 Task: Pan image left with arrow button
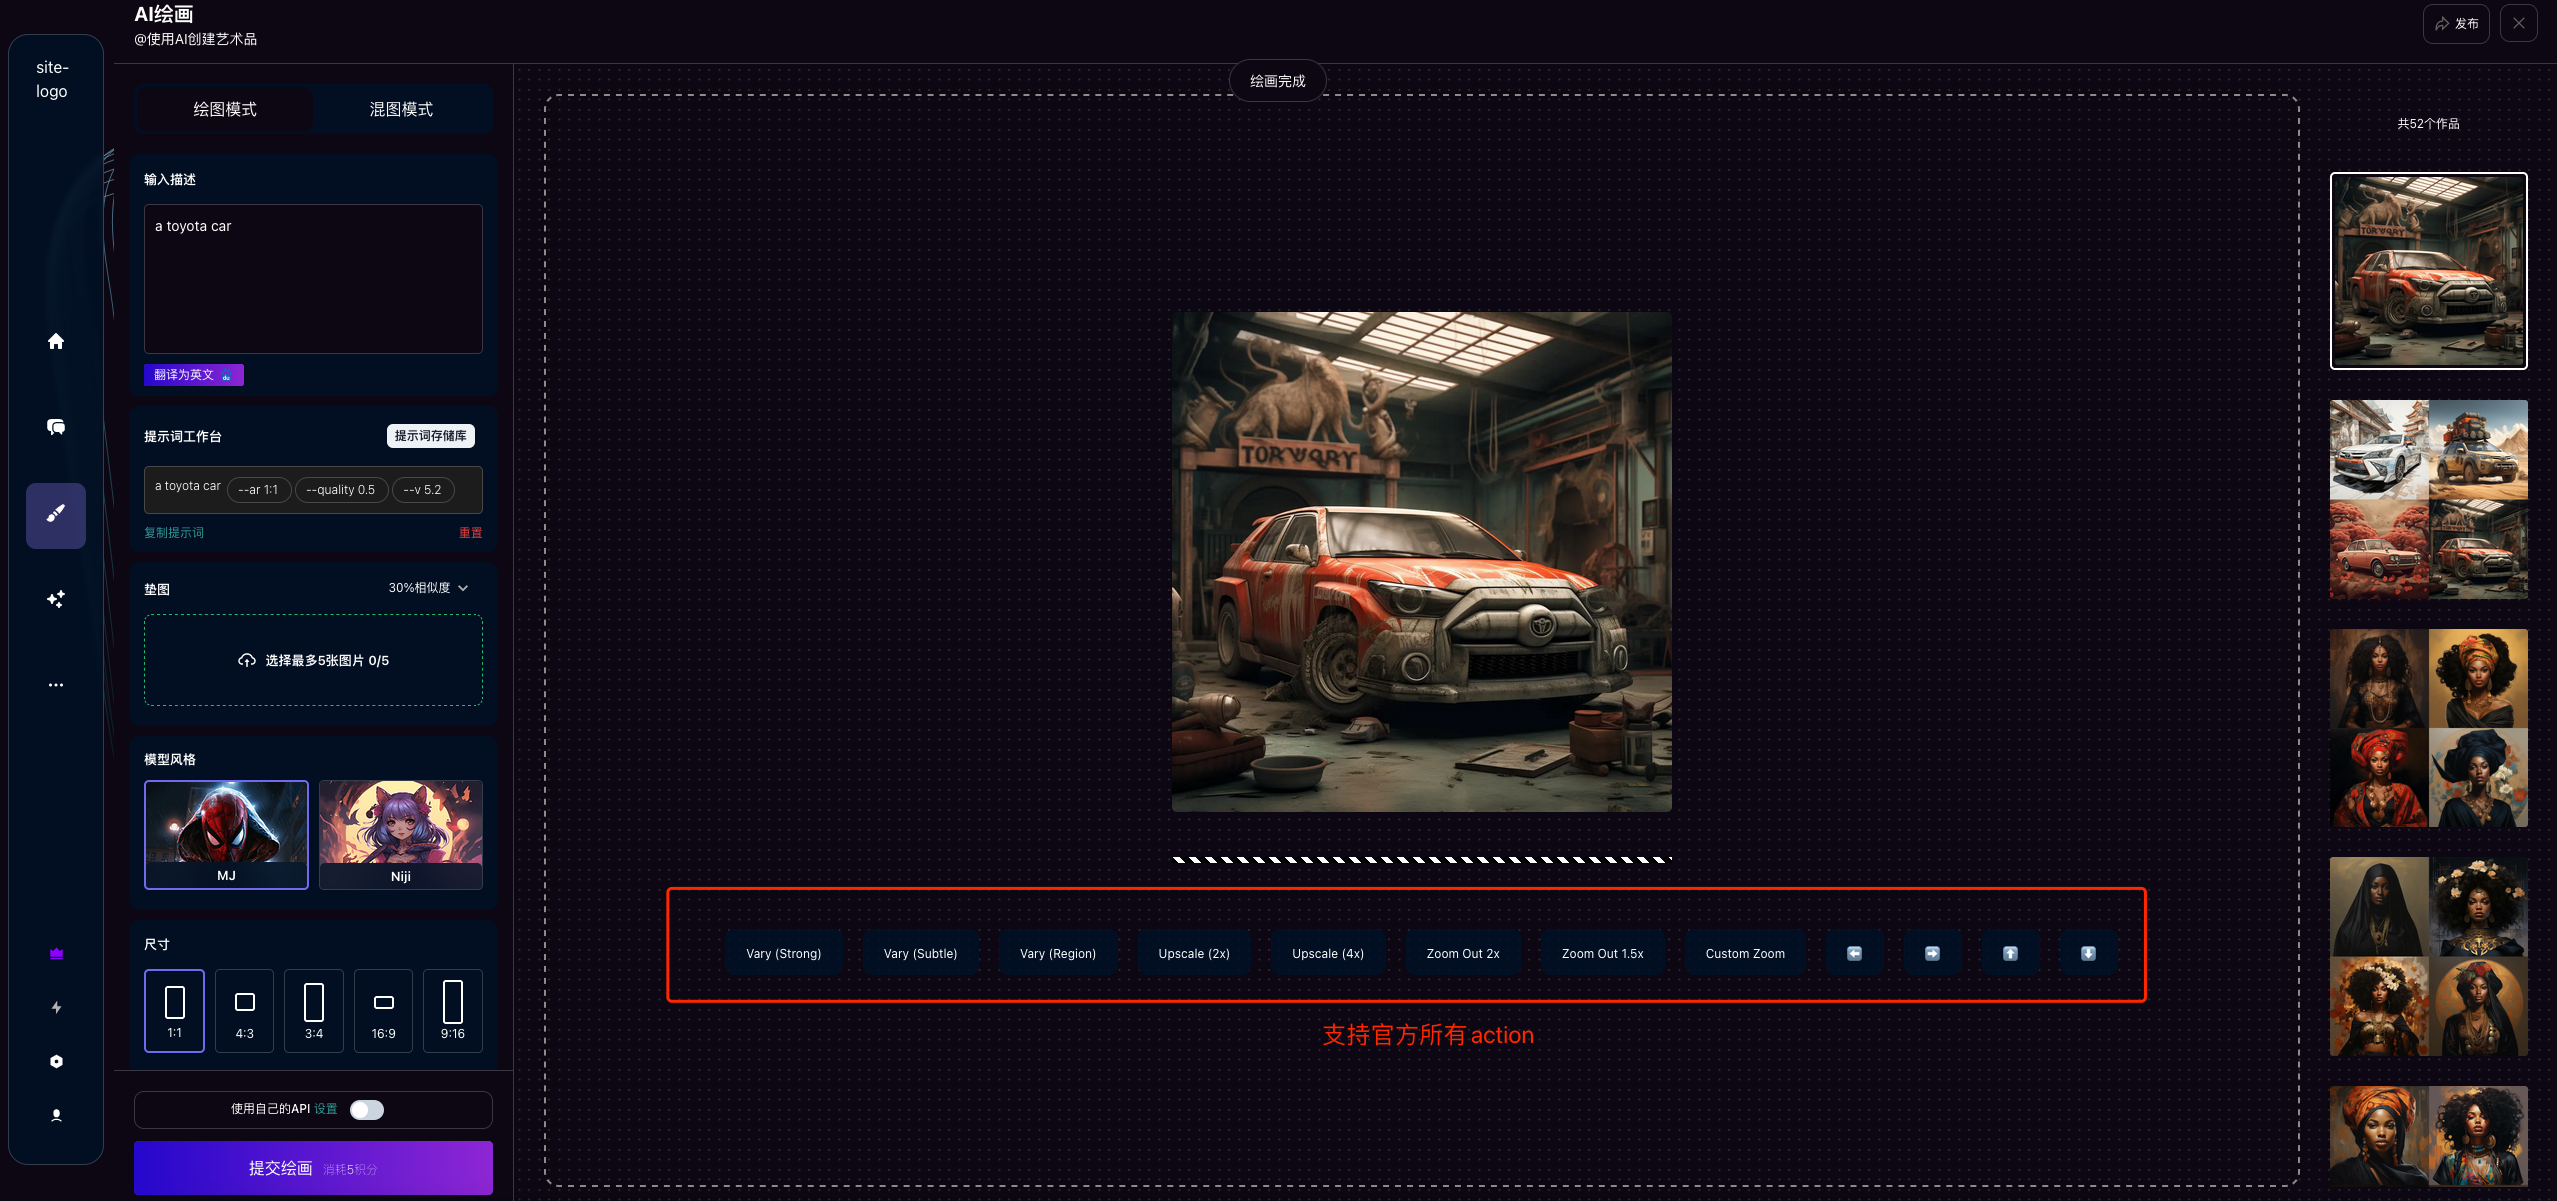click(x=1854, y=953)
